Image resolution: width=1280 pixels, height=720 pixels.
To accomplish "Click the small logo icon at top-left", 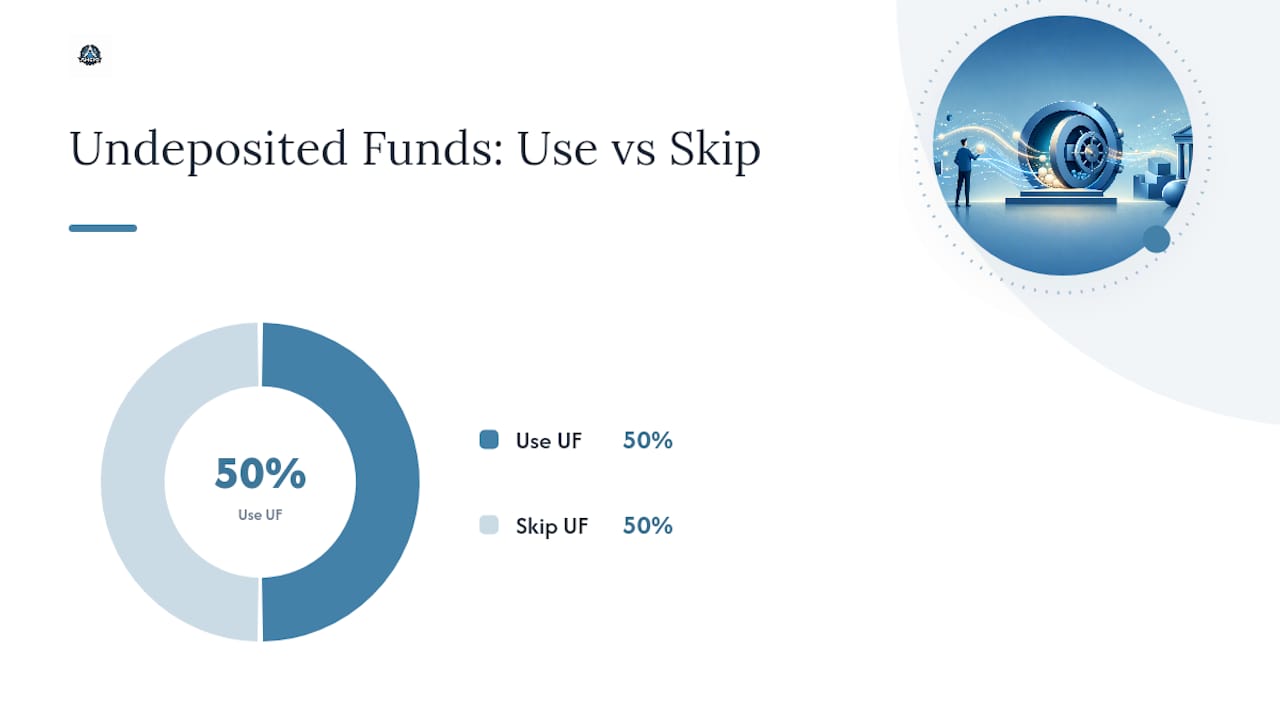I will coord(90,55).
